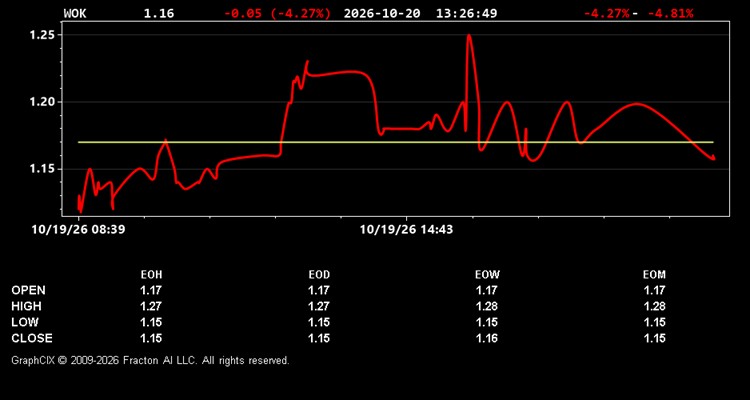Select the current price 1.16
This screenshot has height=400, width=750.
tap(159, 13)
